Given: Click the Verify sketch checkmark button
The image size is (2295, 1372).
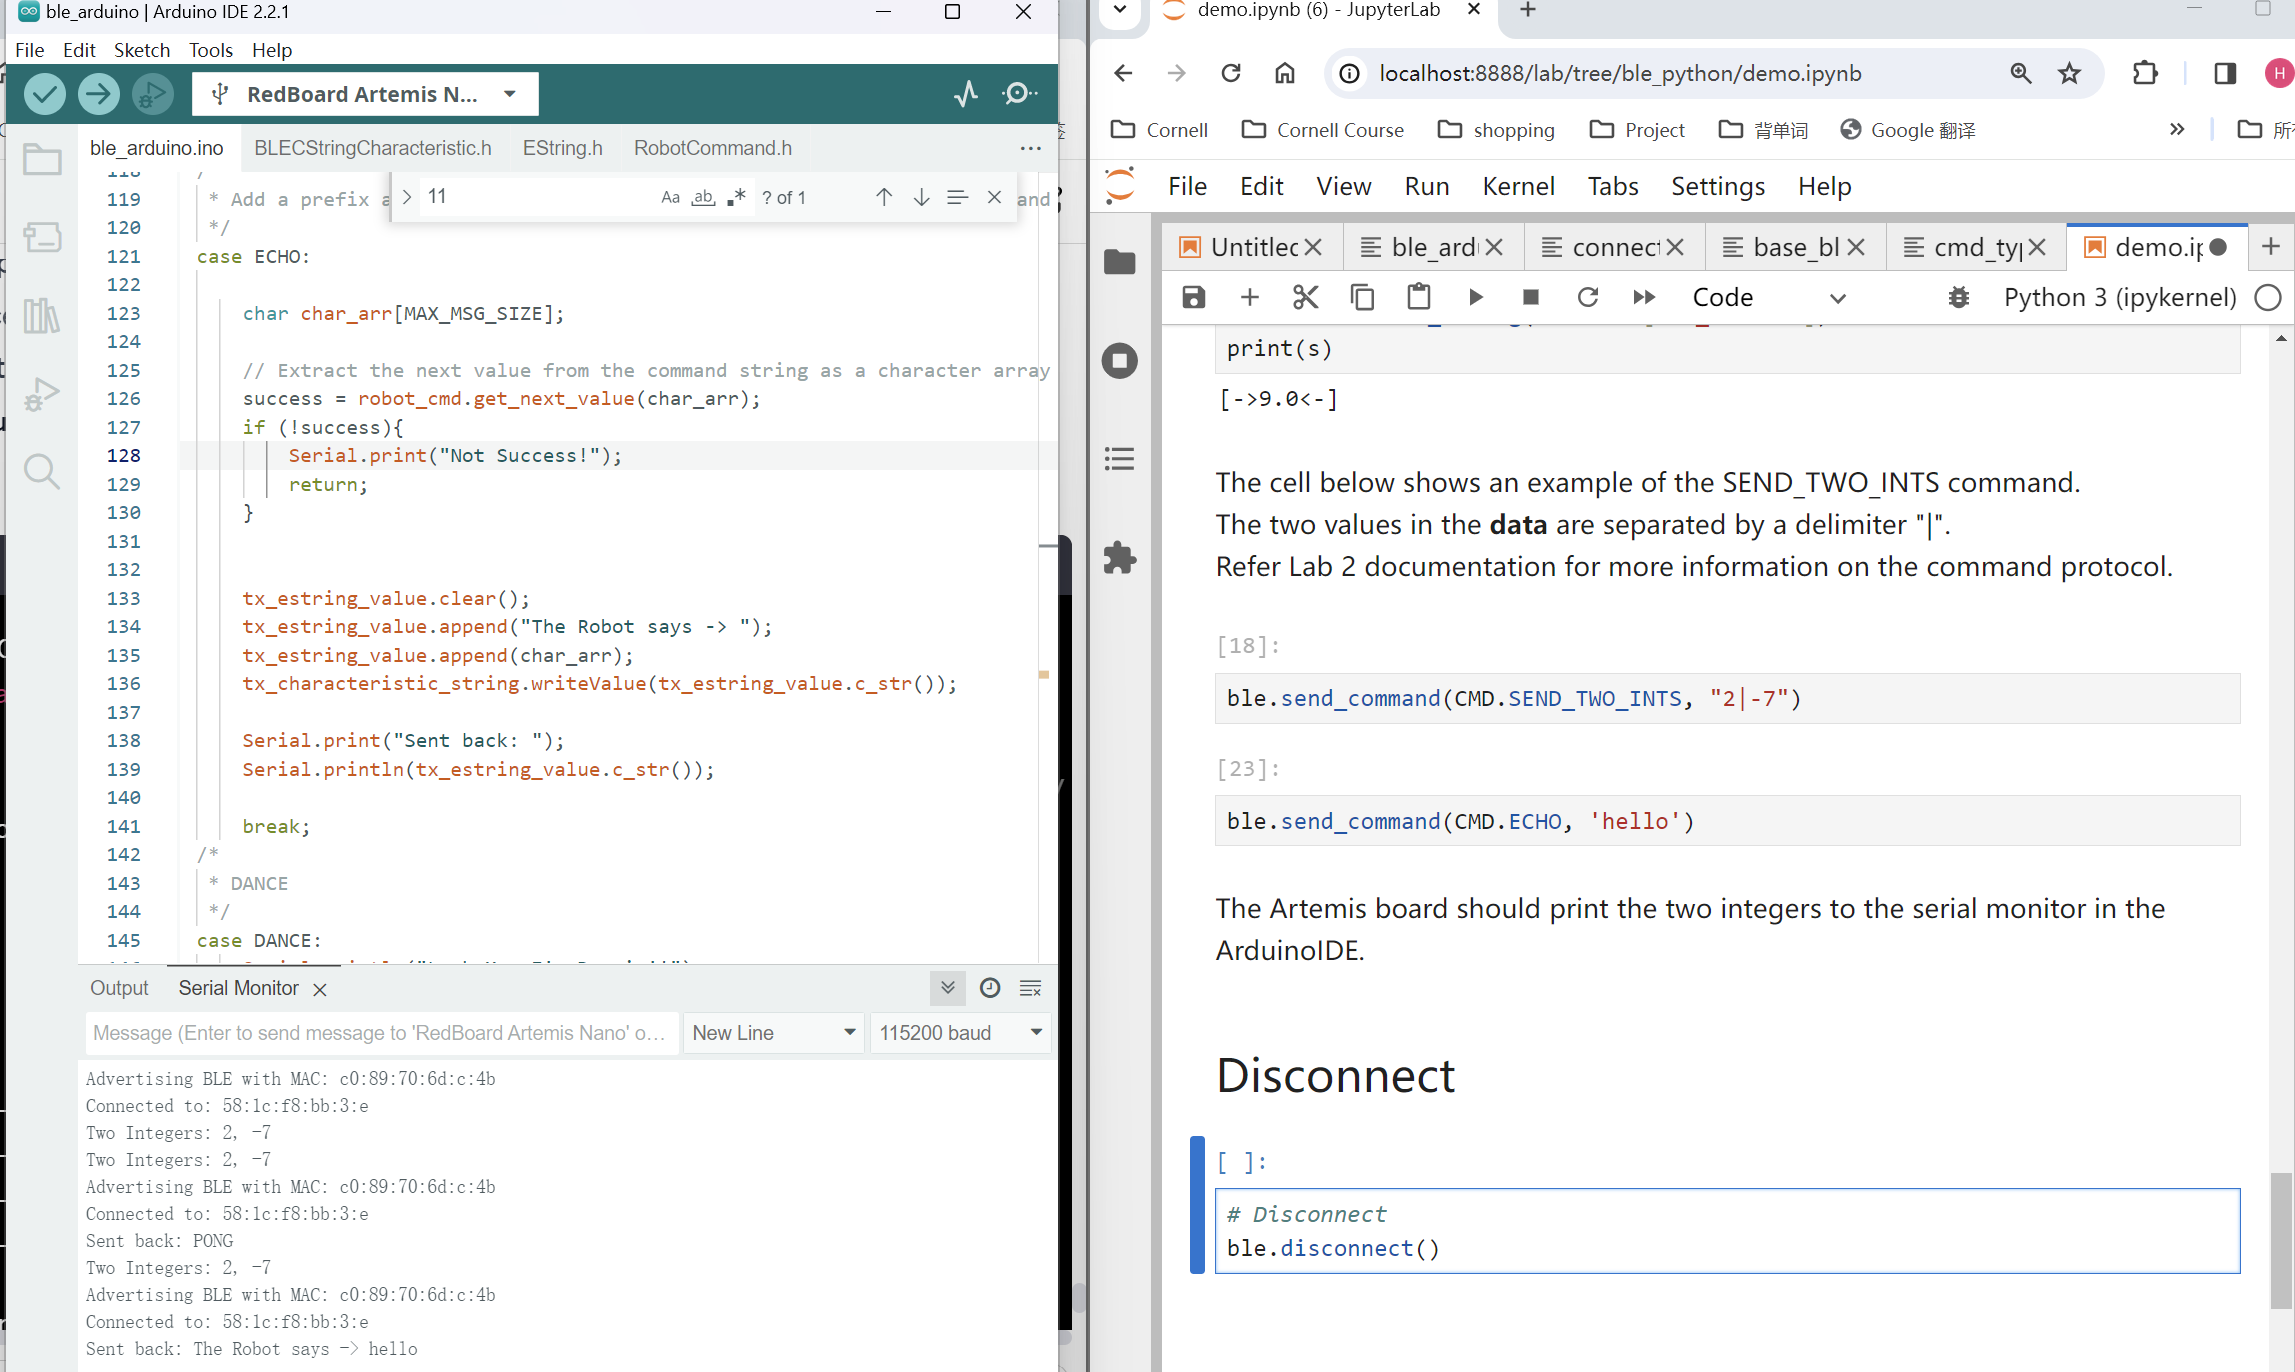Looking at the screenshot, I should click(44, 94).
